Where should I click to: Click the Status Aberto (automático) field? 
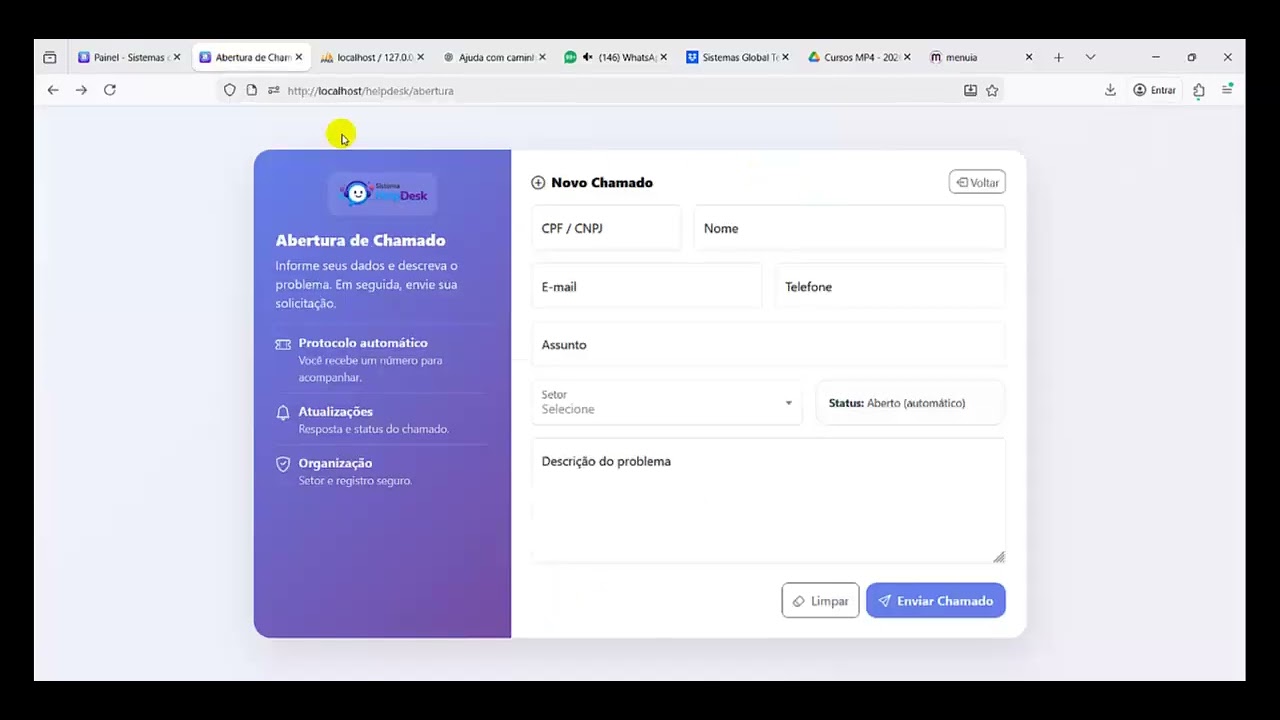click(x=910, y=402)
